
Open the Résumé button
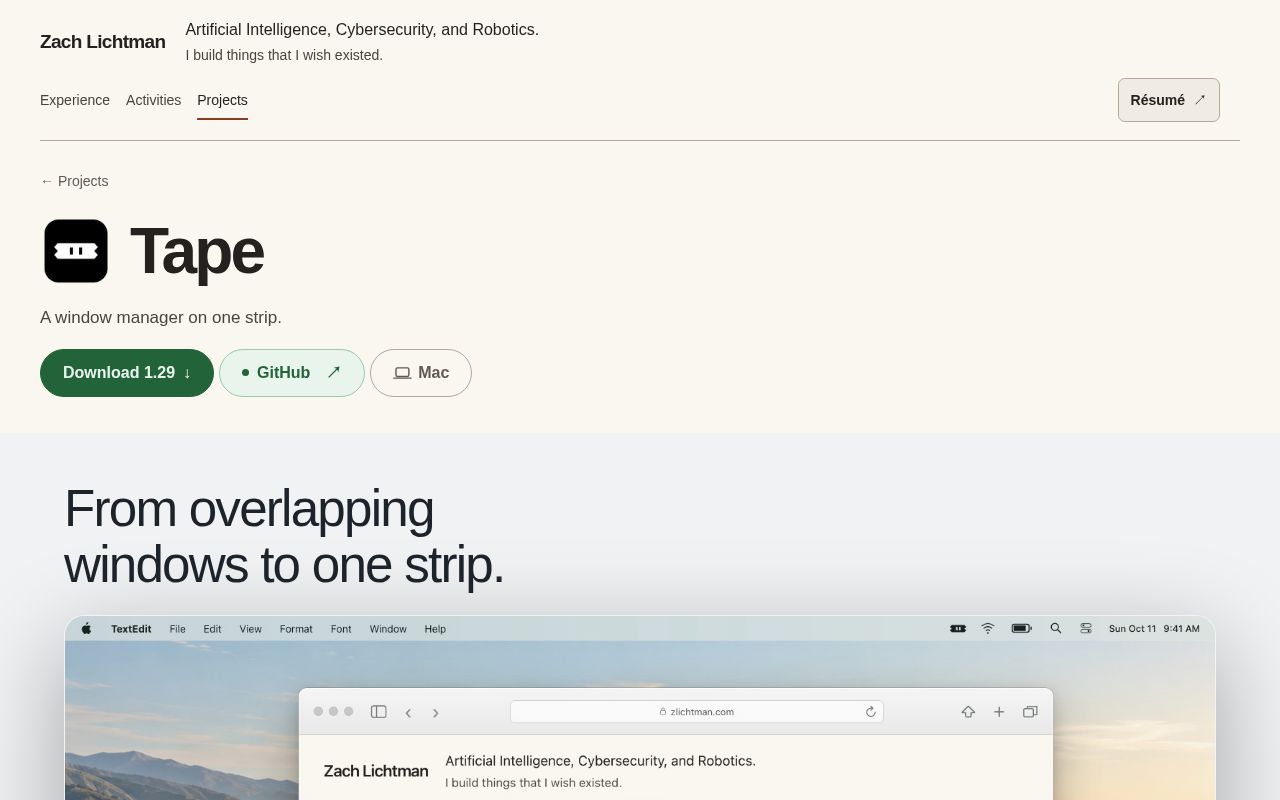(x=1168, y=100)
